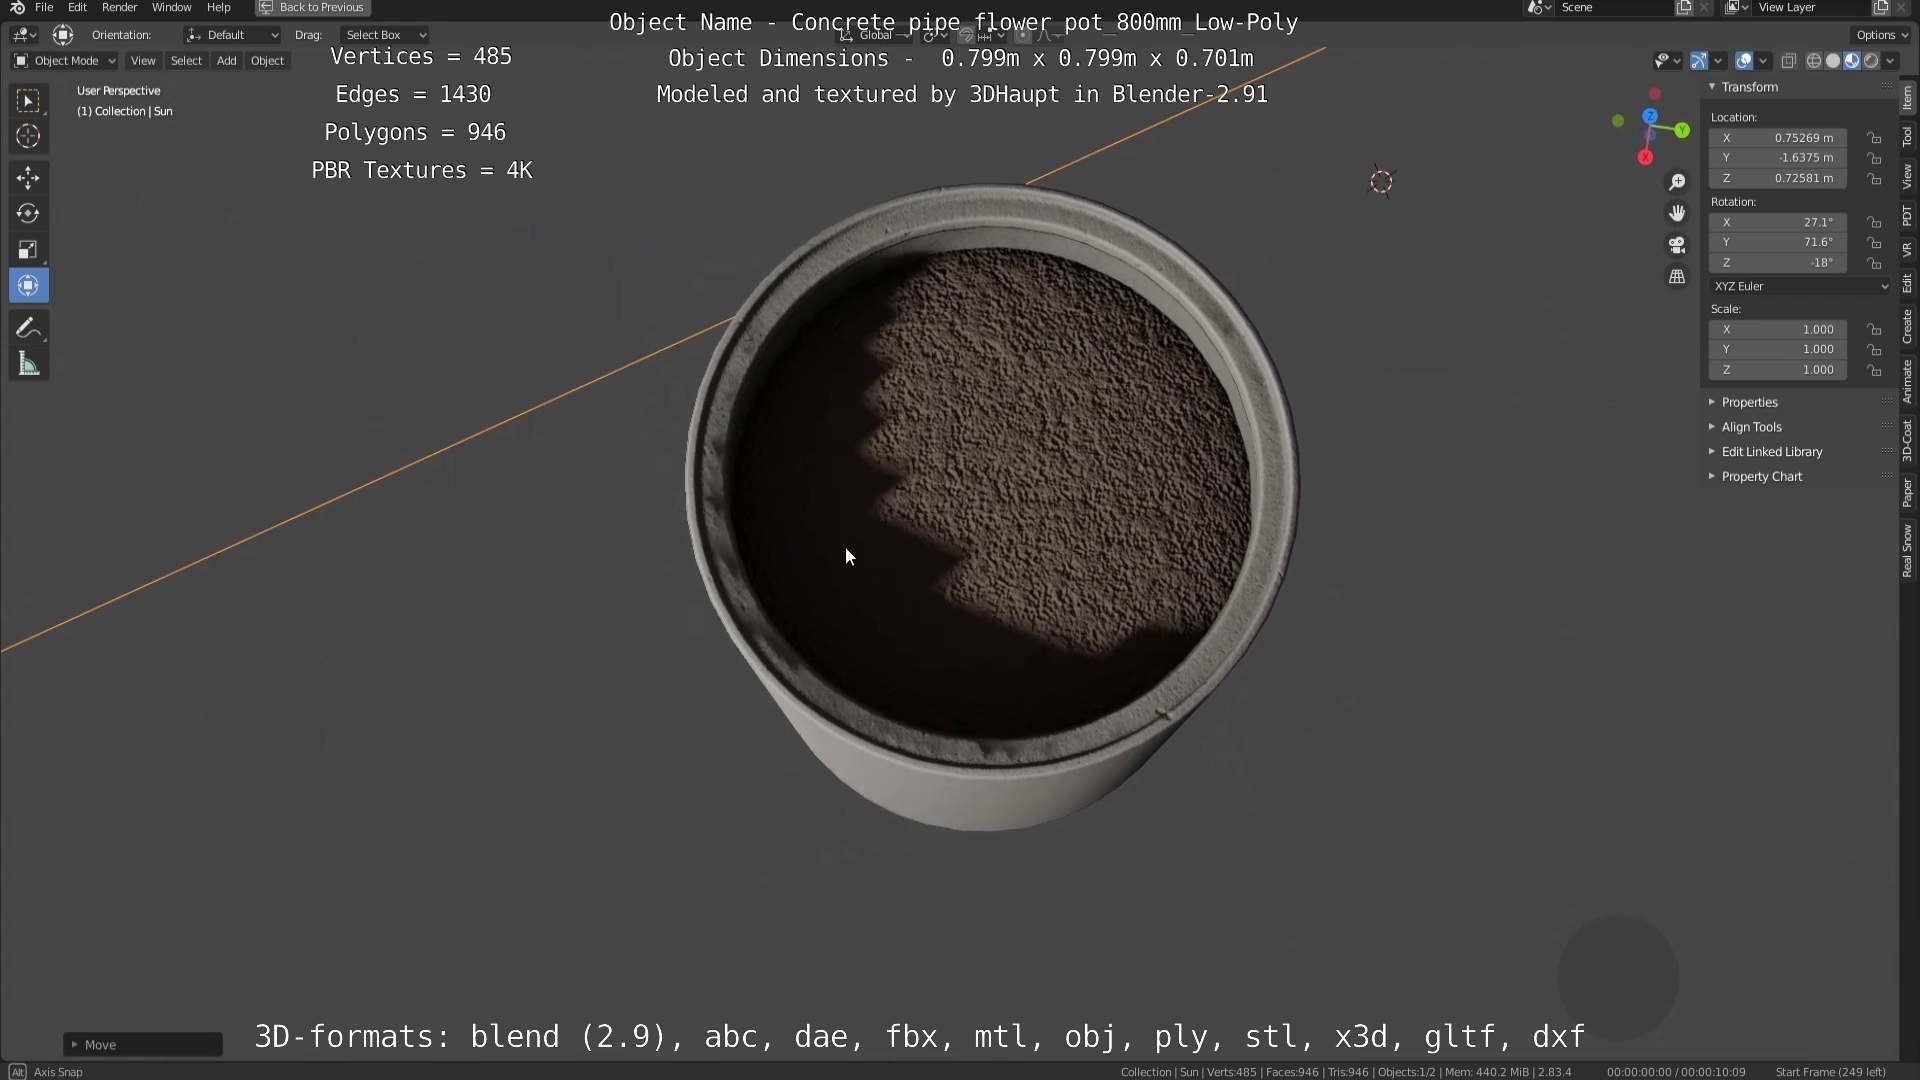Image resolution: width=1920 pixels, height=1080 pixels.
Task: Click Location X value field
Action: (x=1778, y=138)
